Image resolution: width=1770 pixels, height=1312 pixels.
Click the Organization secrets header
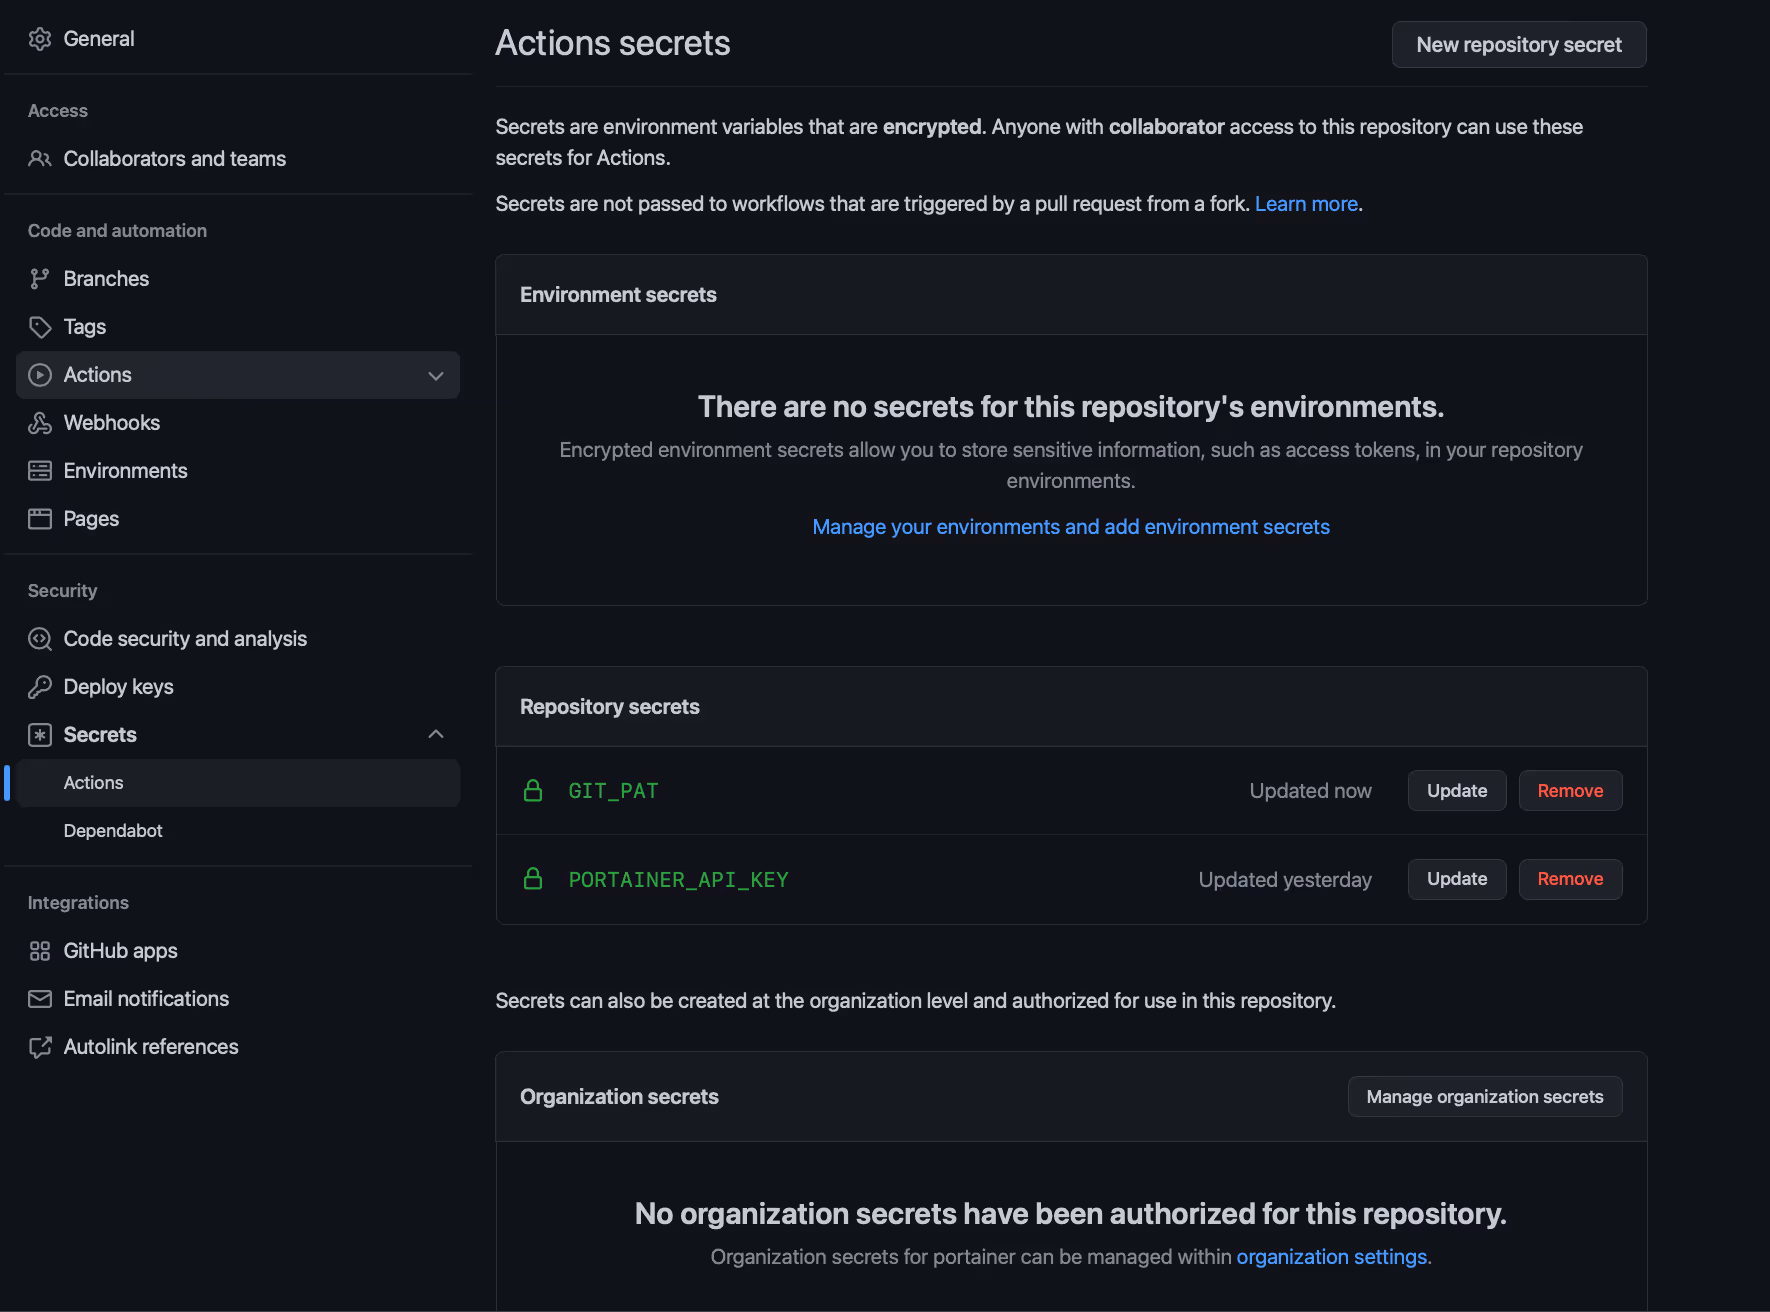point(619,1097)
